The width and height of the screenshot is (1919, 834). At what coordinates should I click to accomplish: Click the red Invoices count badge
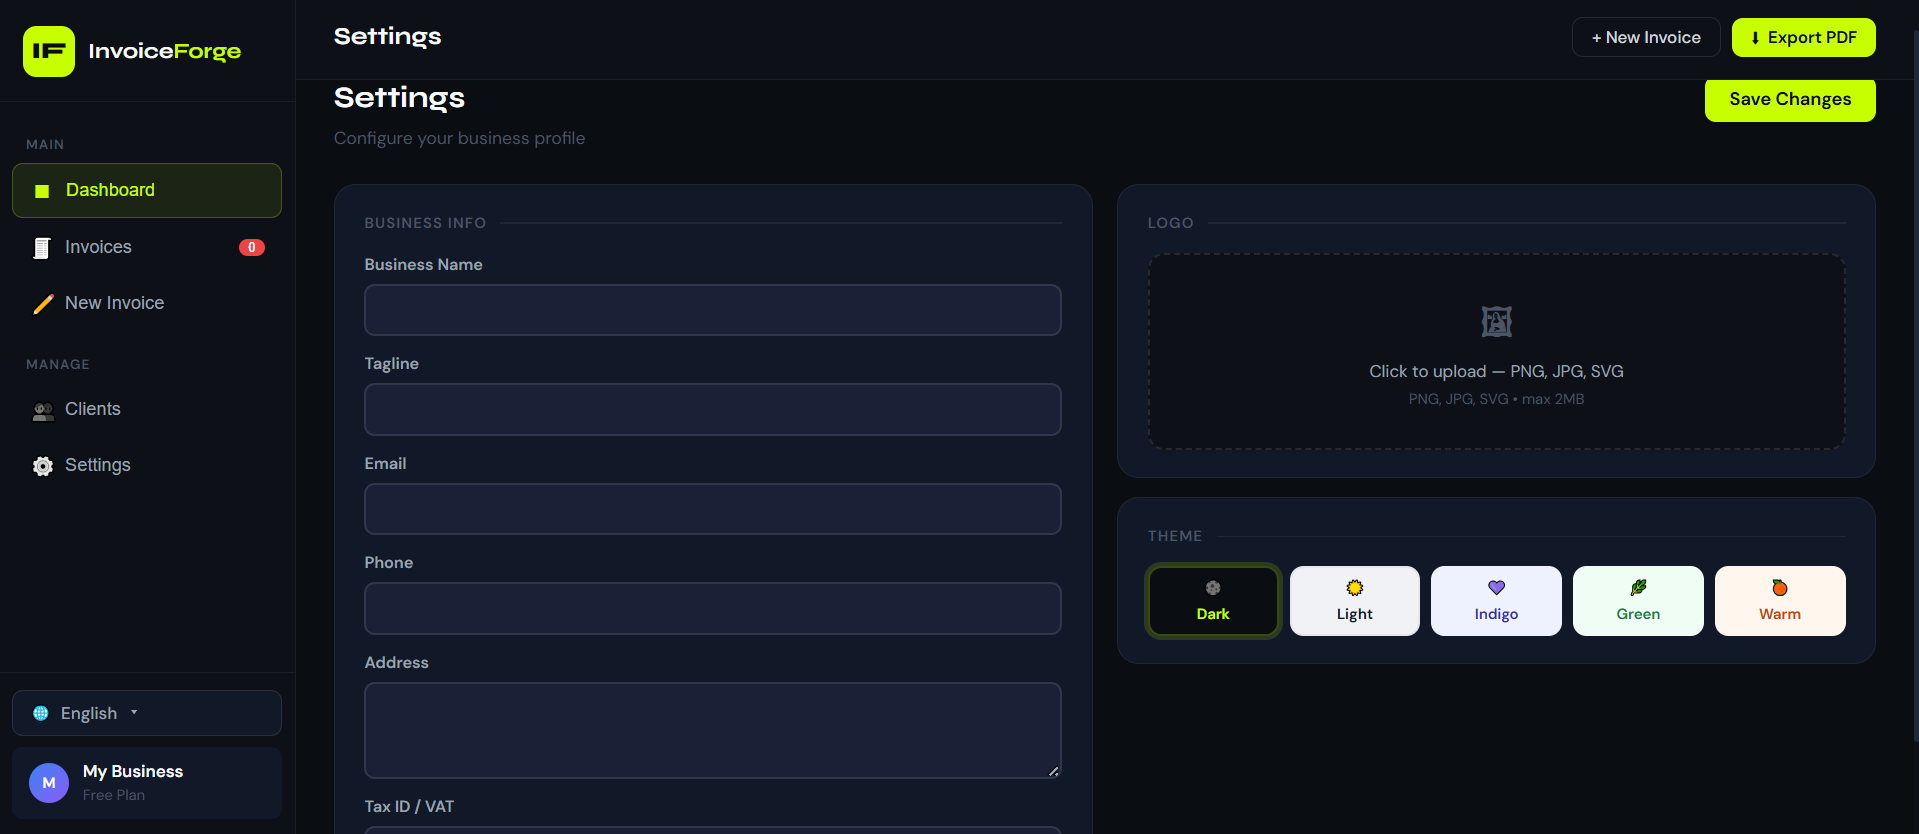pos(252,247)
